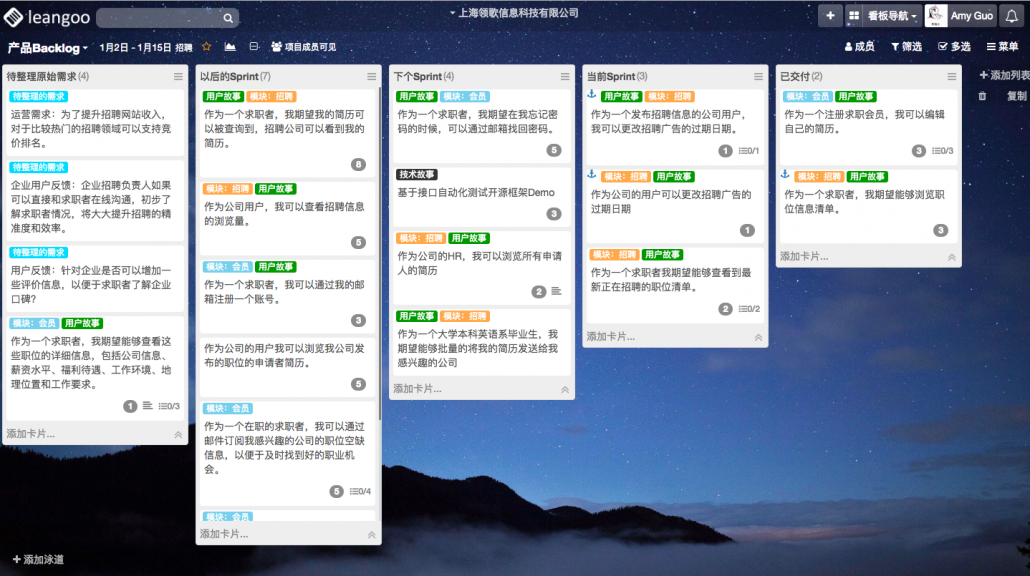Create a new board with the + icon
Image resolution: width=1030 pixels, height=576 pixels.
830,15
